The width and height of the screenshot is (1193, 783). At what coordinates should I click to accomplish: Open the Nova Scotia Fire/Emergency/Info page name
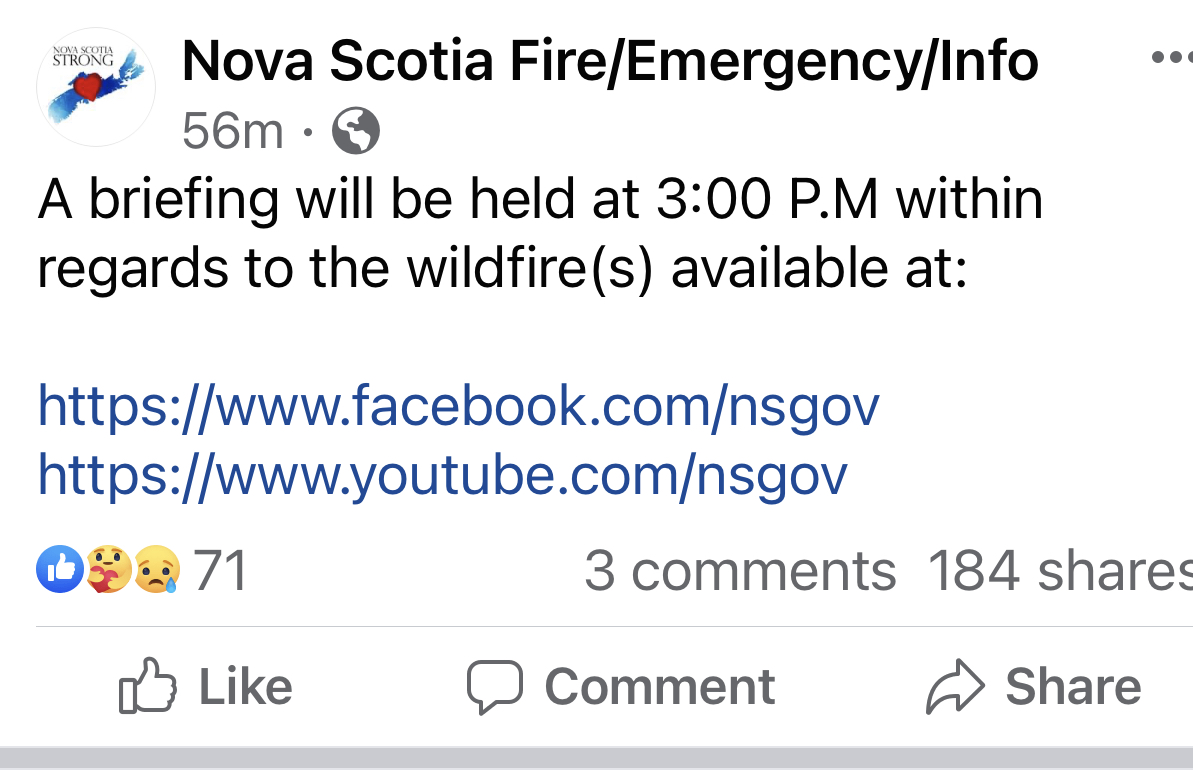point(610,62)
